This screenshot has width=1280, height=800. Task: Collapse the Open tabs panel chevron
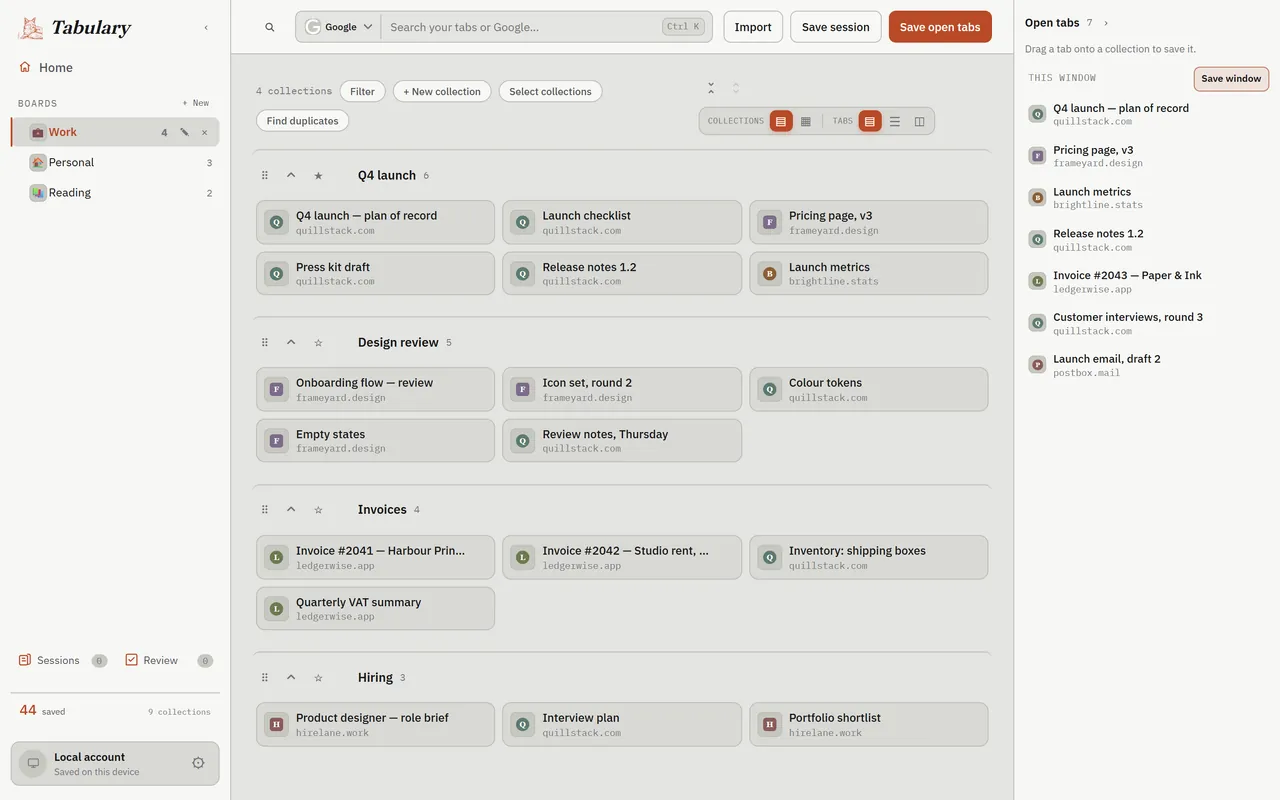pyautogui.click(x=1106, y=23)
